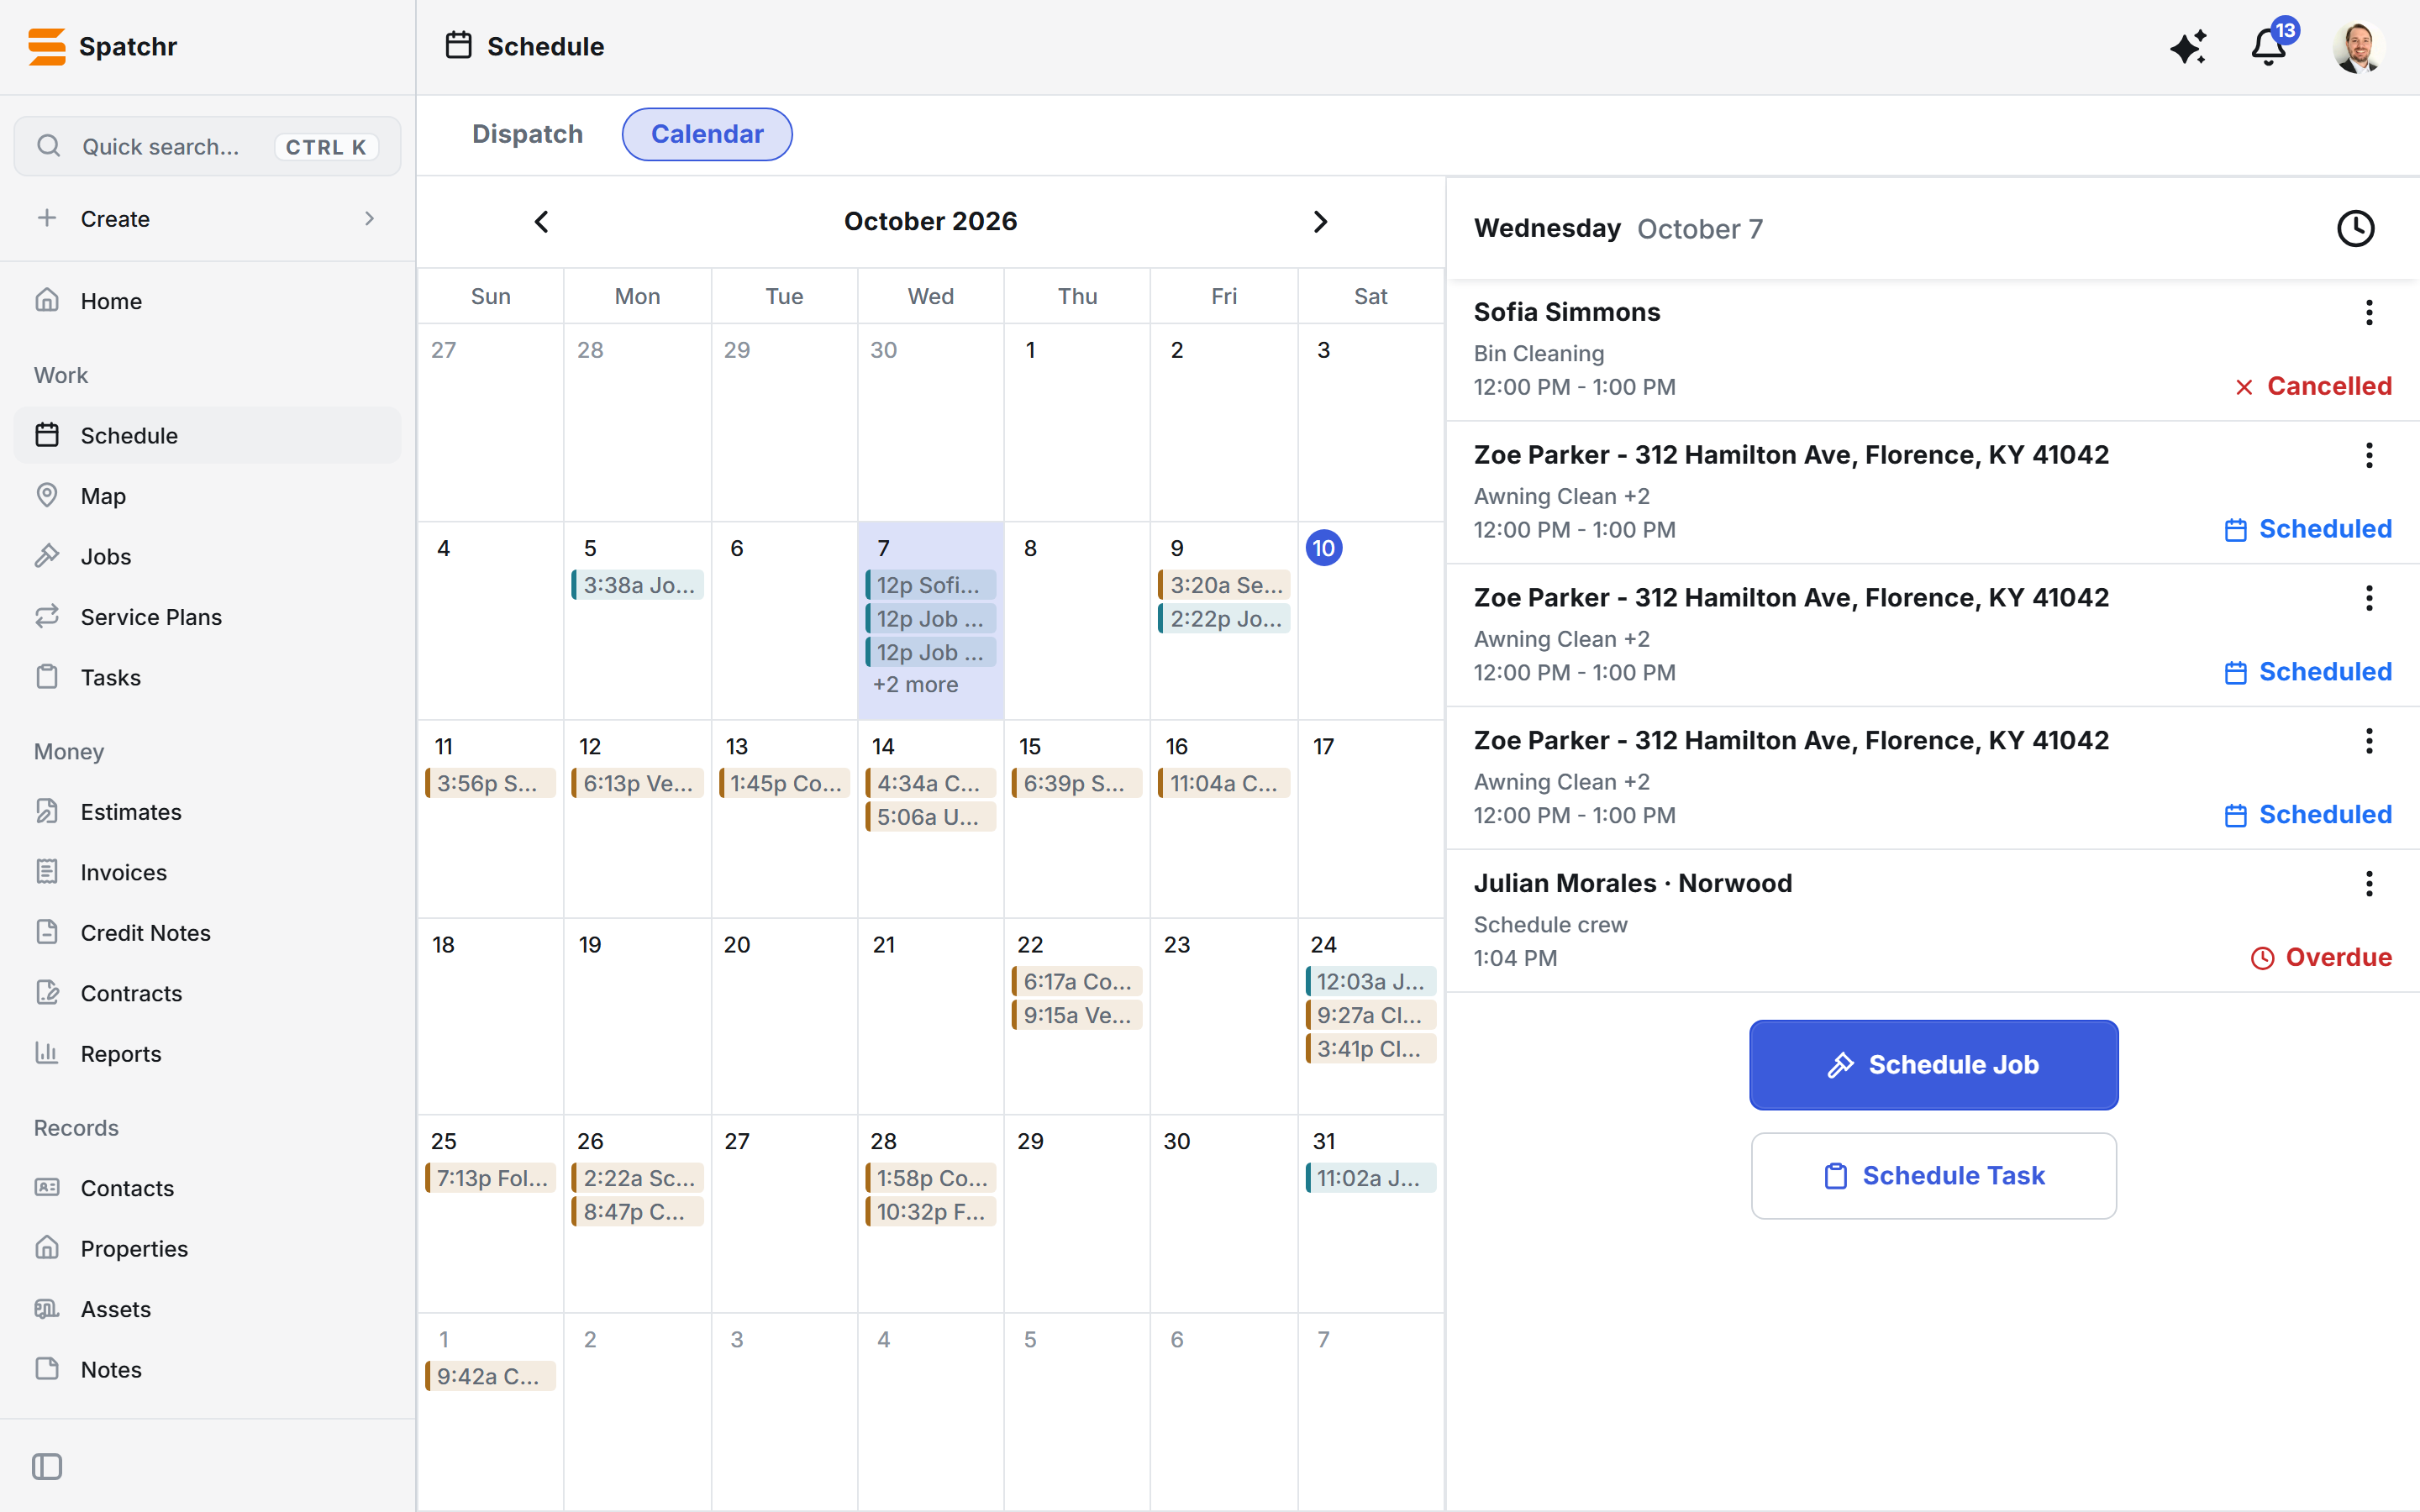The image size is (2420, 1512).
Task: Open Assets under Records
Action: click(207, 1309)
